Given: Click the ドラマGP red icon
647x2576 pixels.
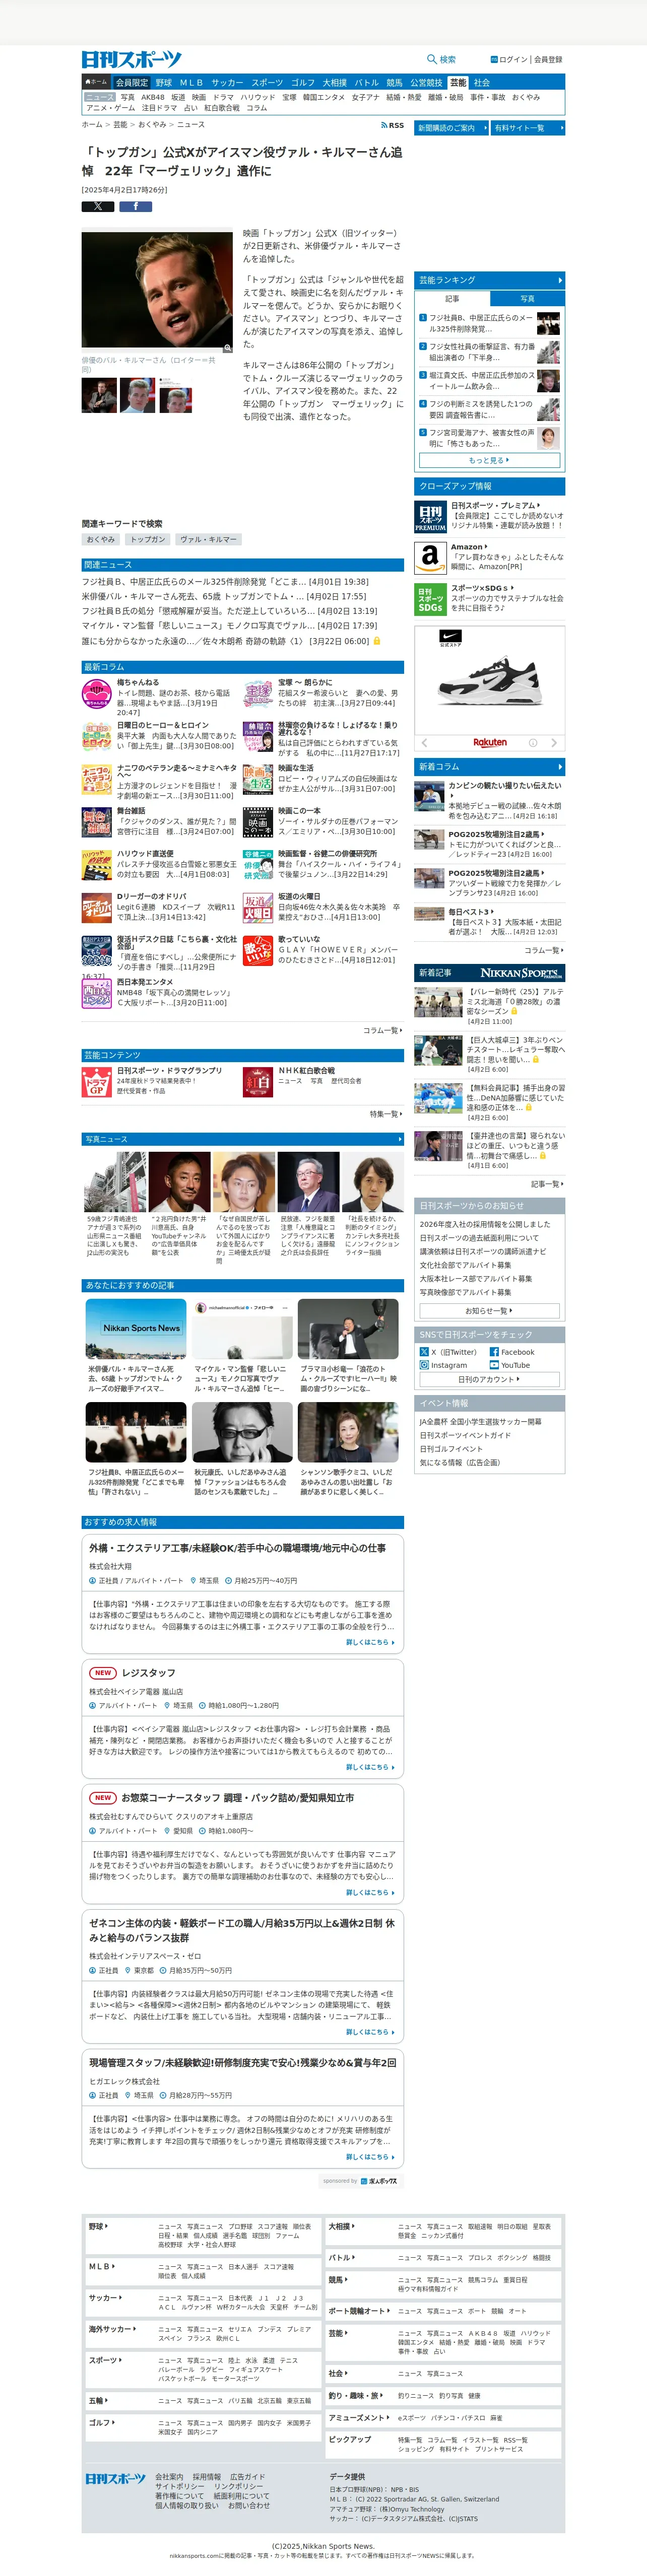Looking at the screenshot, I should point(97,1082).
